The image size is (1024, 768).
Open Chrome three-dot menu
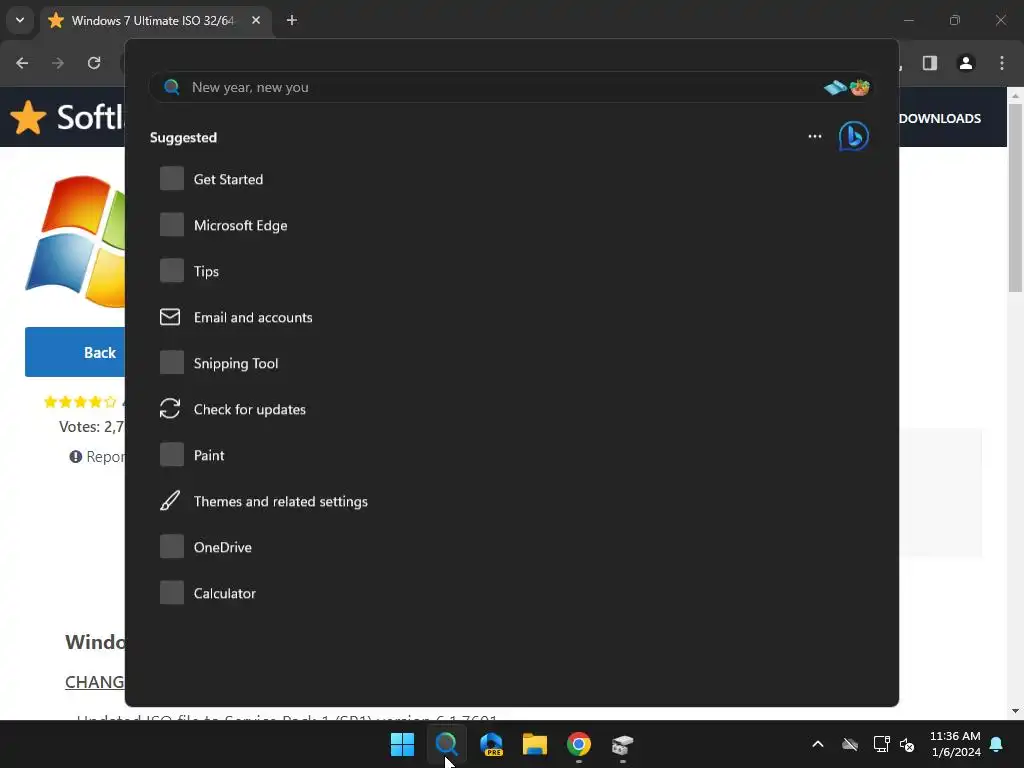[x=1002, y=63]
